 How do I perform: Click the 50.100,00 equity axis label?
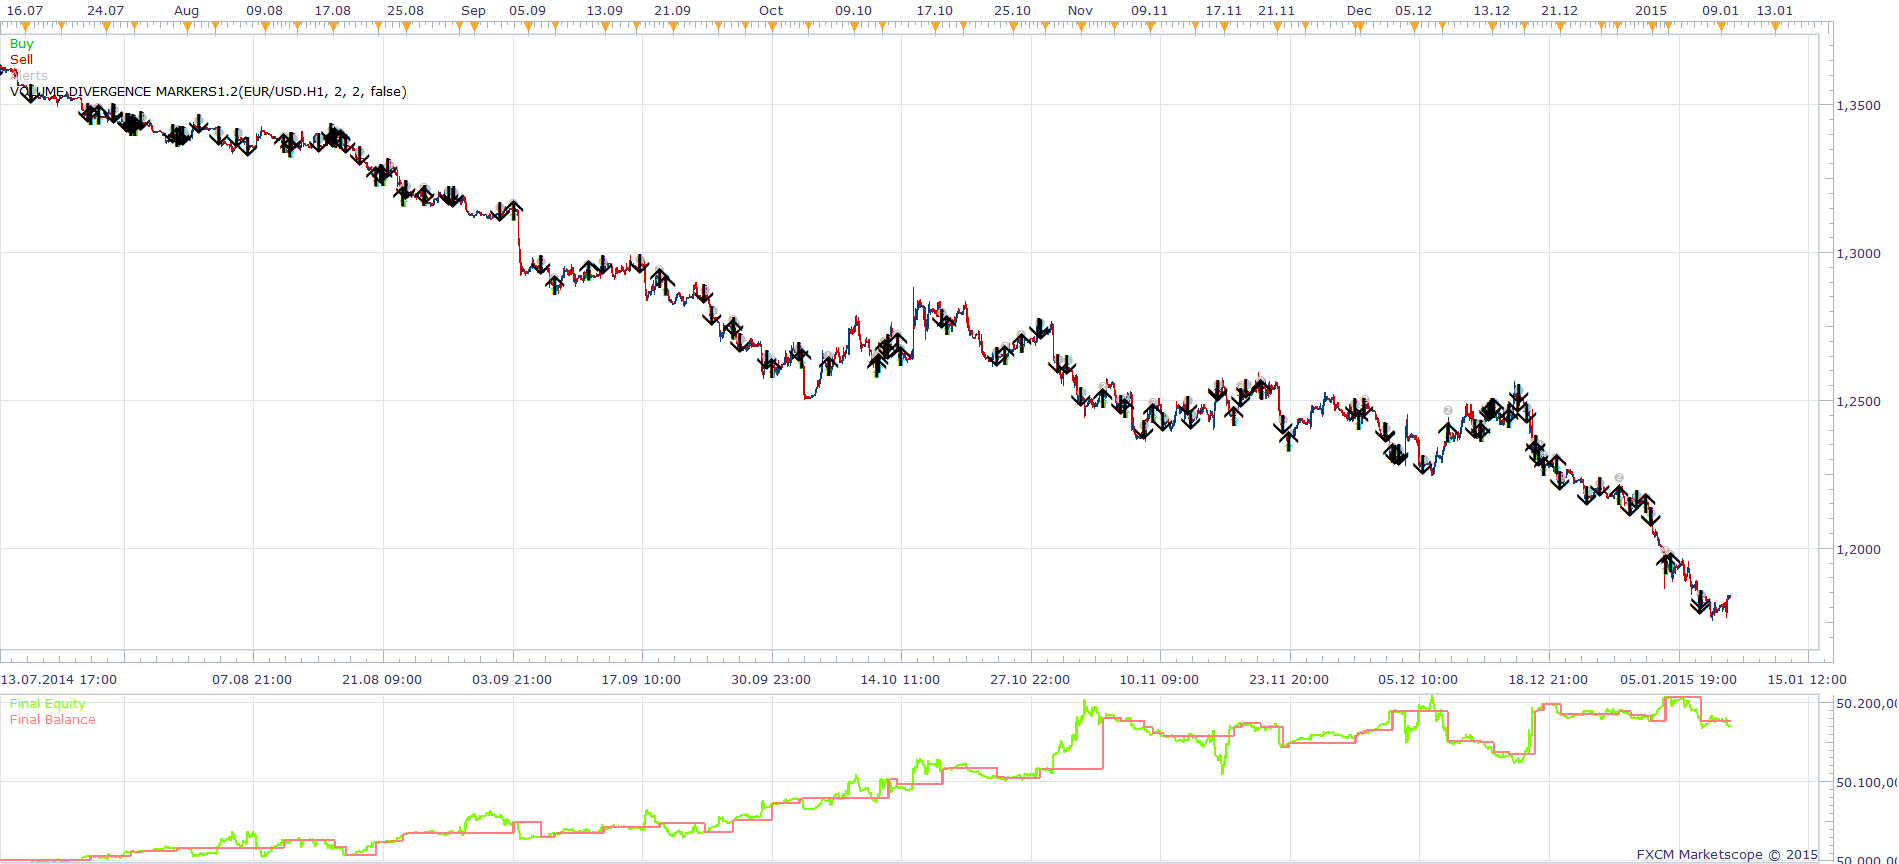pos(1866,783)
